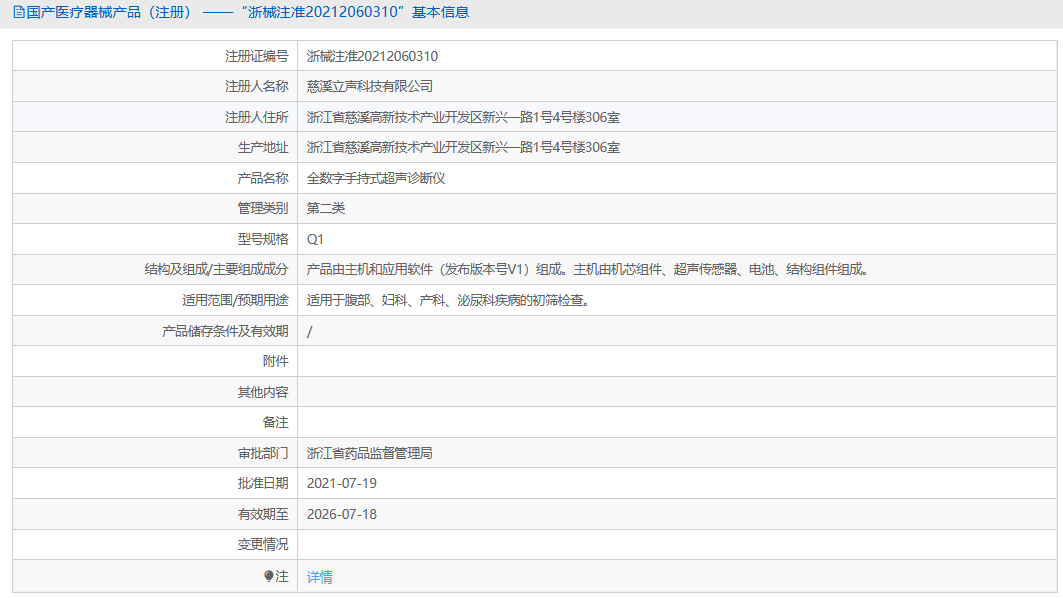Select the 管理类别 value 第二类
Viewport: 1063px width, 598px height.
click(325, 208)
